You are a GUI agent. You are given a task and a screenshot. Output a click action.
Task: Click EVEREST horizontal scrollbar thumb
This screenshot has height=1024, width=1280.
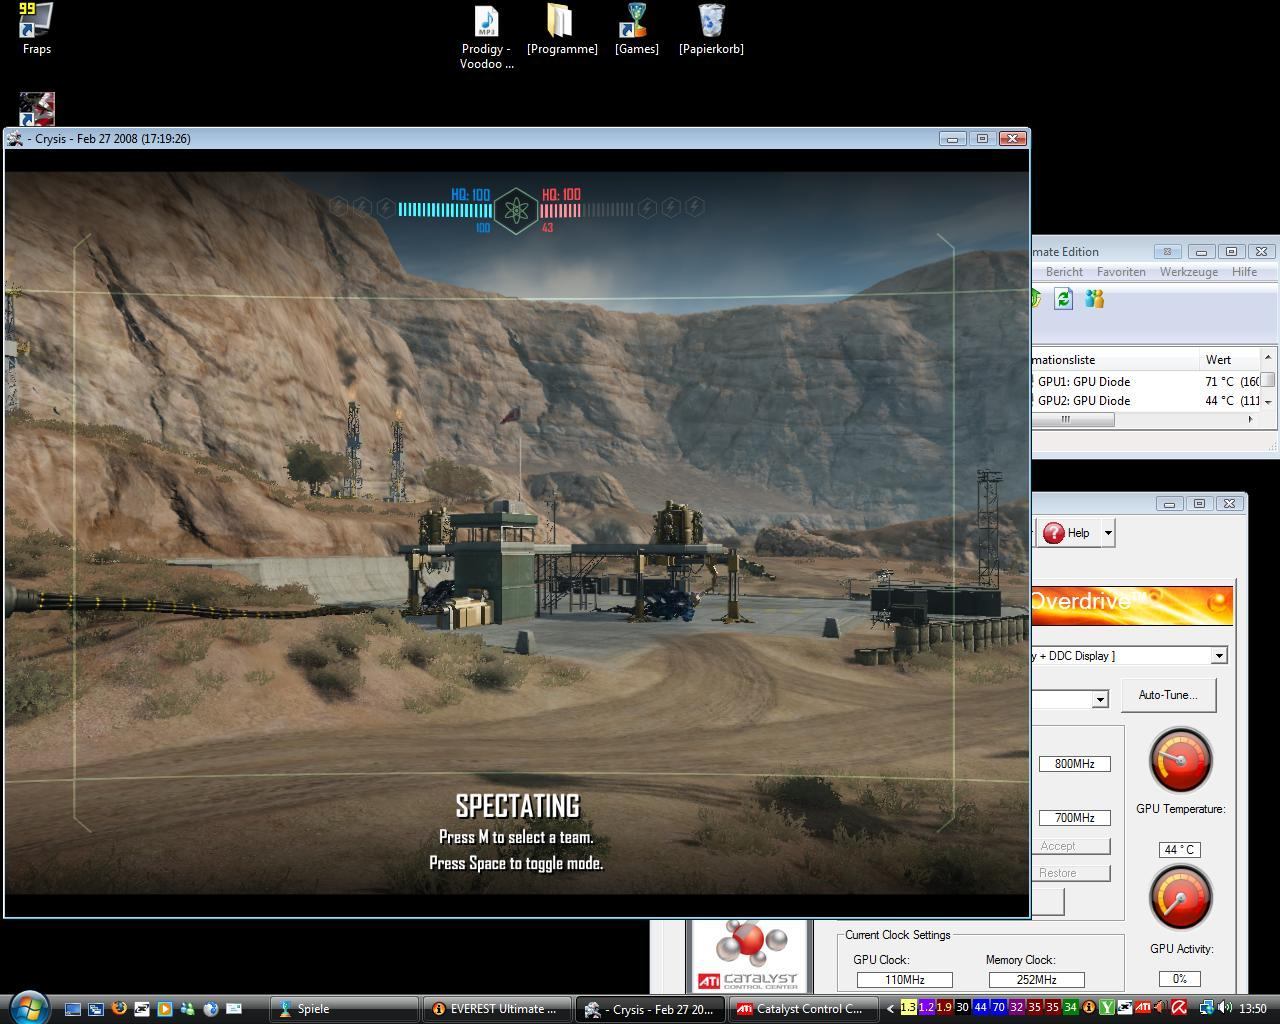1073,420
